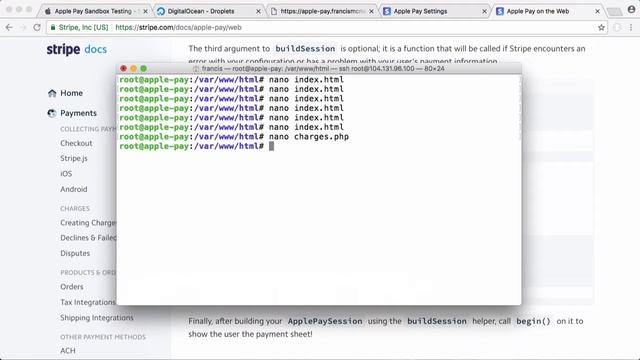Click the browser forward arrow

pos(23,27)
